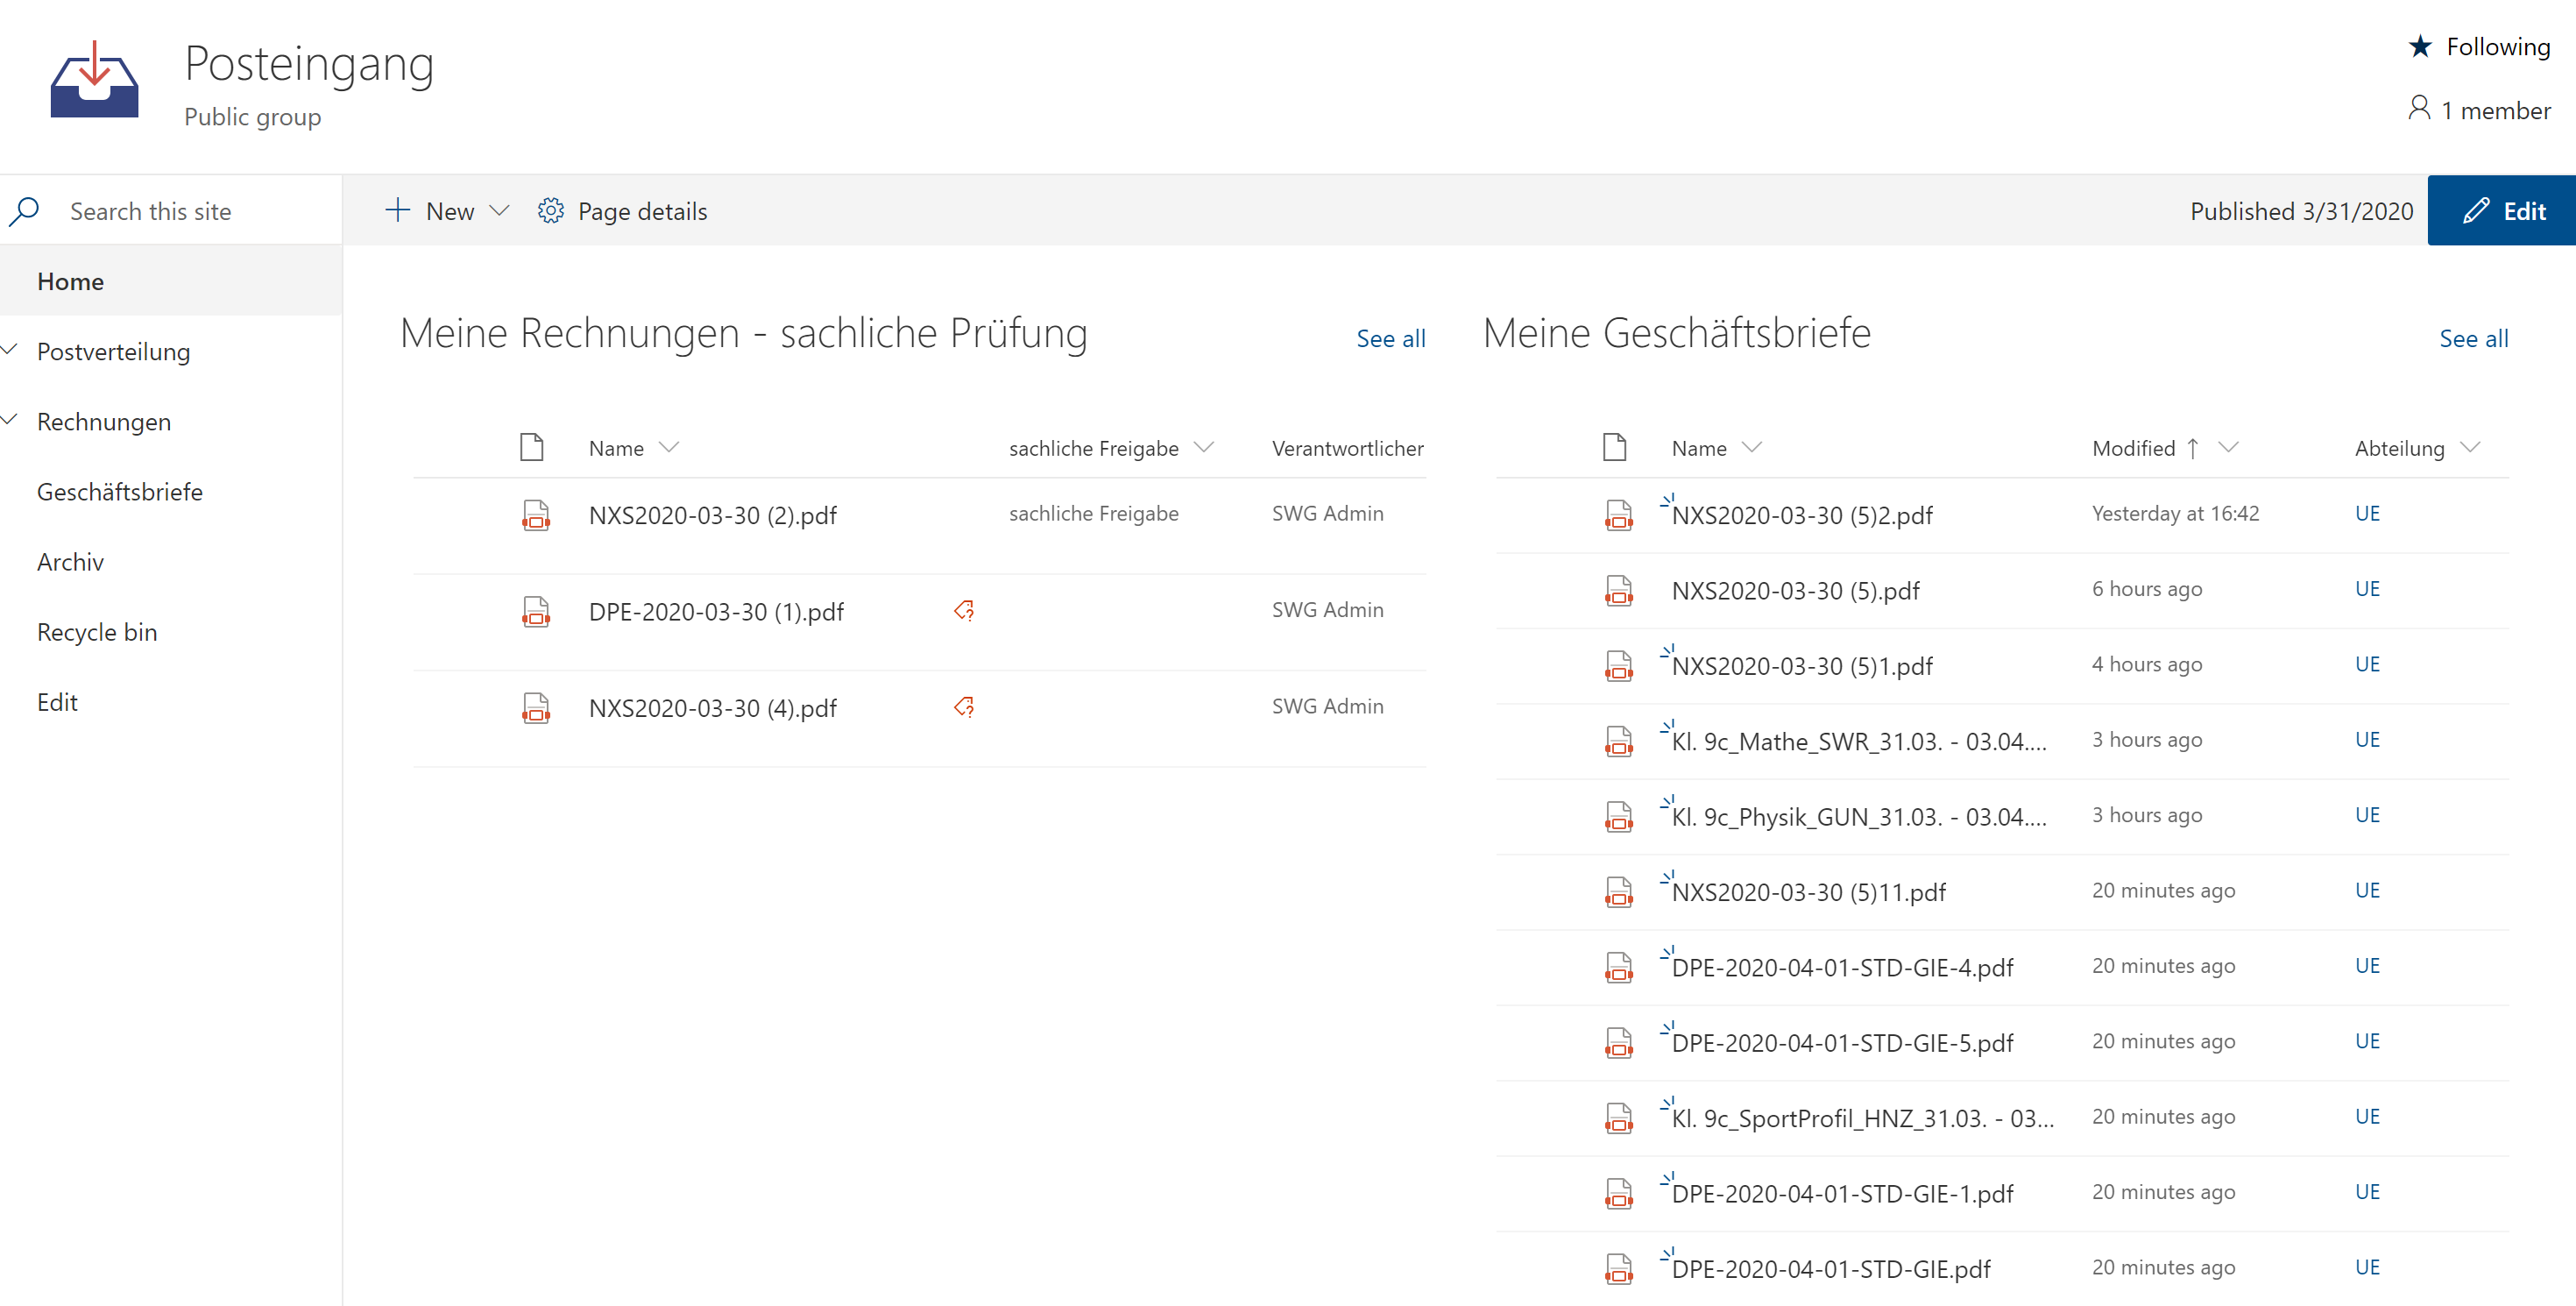Image resolution: width=2576 pixels, height=1306 pixels.
Task: Go to Recycle bin in the navigation
Action: tap(97, 632)
